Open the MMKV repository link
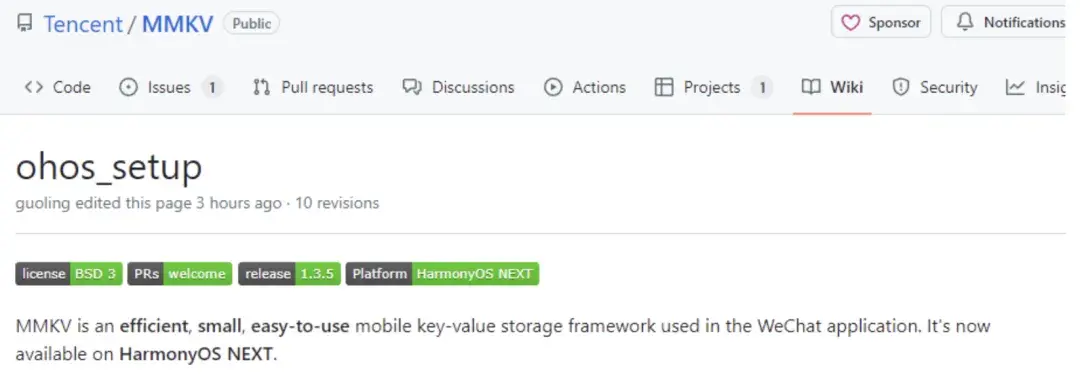Viewport: 1080px width, 392px height. pos(178,24)
